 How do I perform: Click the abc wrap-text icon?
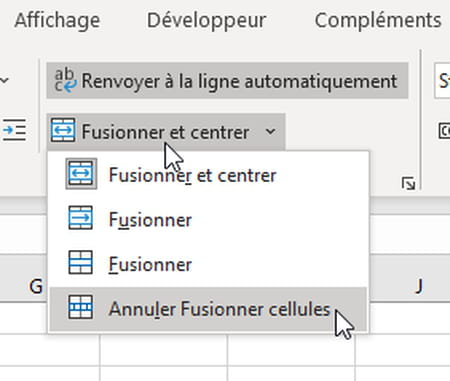point(65,80)
